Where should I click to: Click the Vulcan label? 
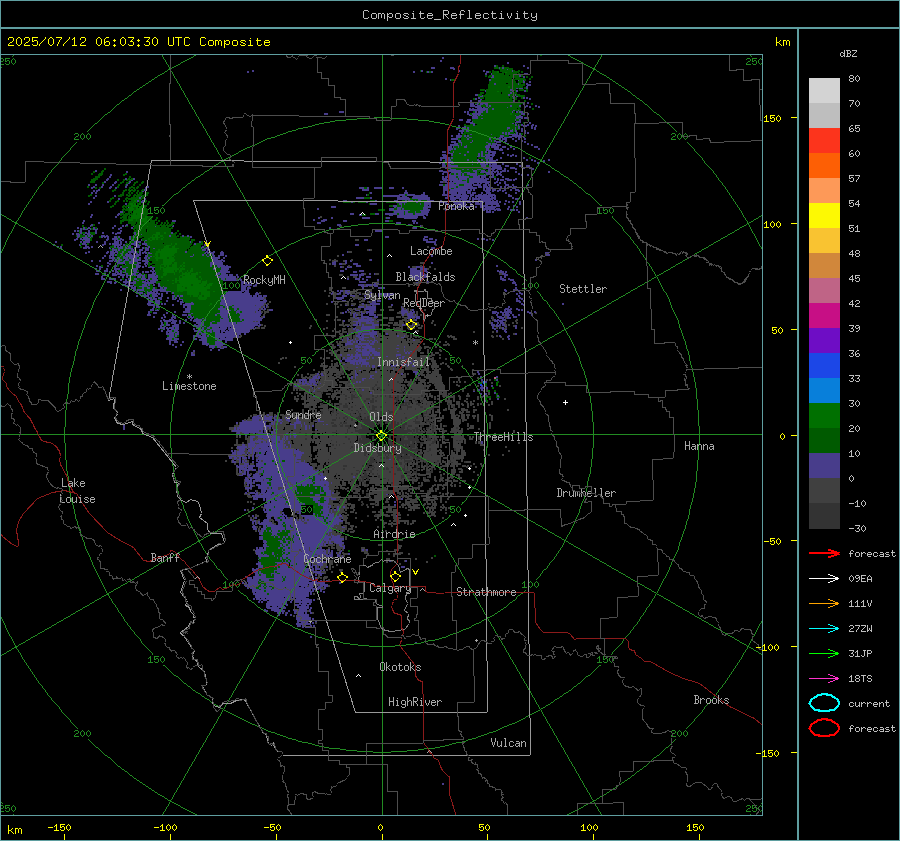[508, 743]
